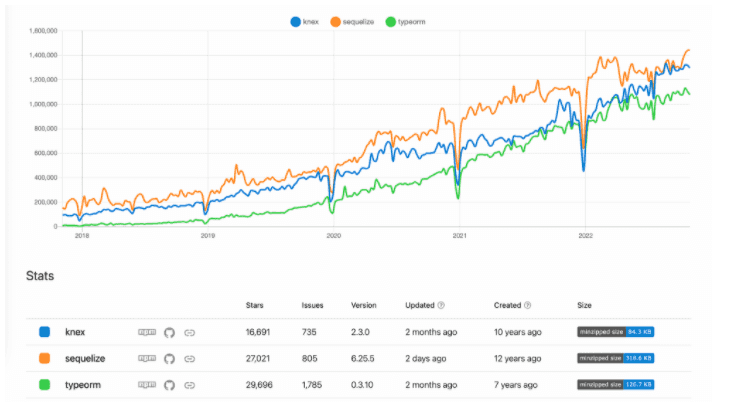Click the typeorm package name in Stats
The height and width of the screenshot is (414, 745).
(82, 383)
